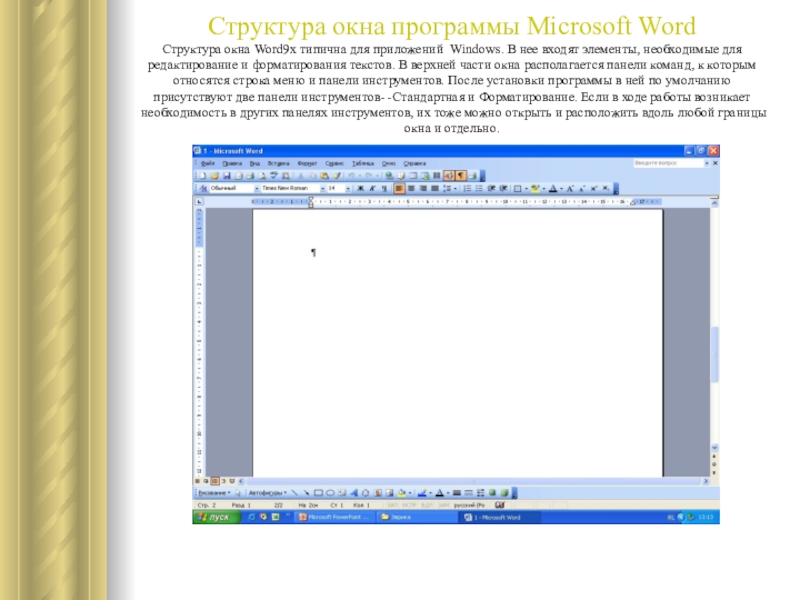
Task: Click the vertical scrollbar up arrow
Action: [x=715, y=203]
